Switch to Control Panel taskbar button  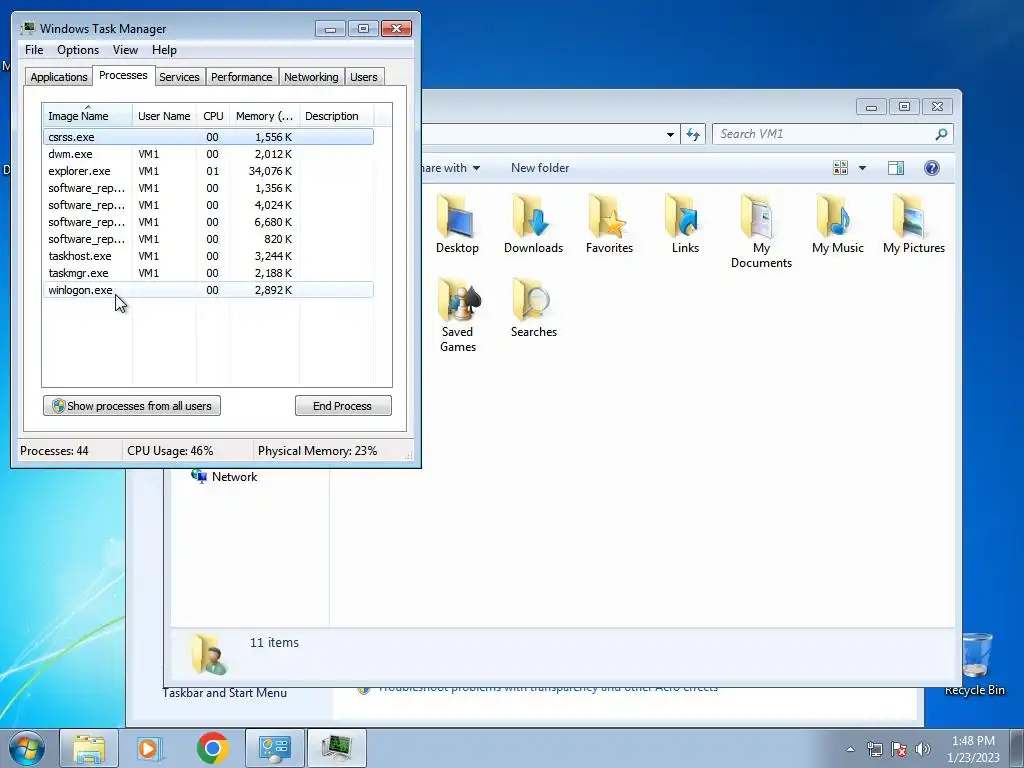point(274,748)
